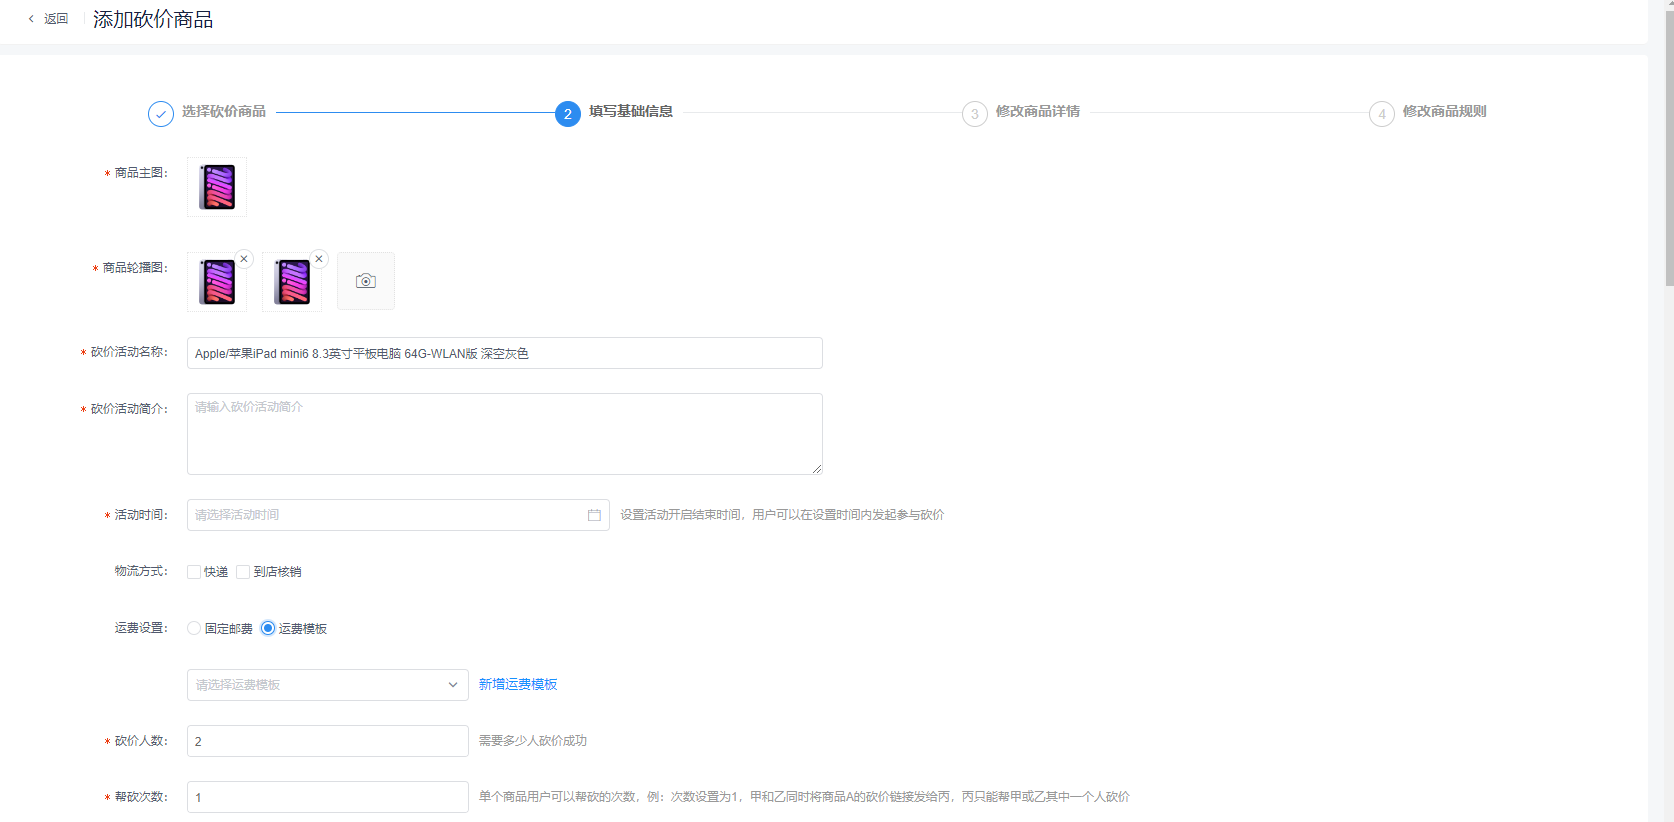Screen dimensions: 1674x822
Task: Open the activity time picker field
Action: click(x=390, y=515)
